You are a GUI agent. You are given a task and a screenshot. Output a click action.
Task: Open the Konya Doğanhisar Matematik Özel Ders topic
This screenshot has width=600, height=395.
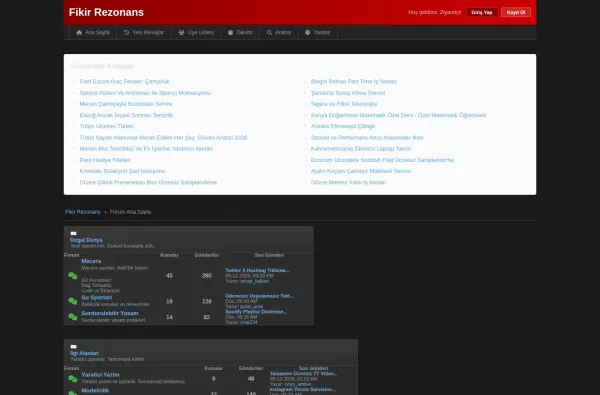click(398, 115)
